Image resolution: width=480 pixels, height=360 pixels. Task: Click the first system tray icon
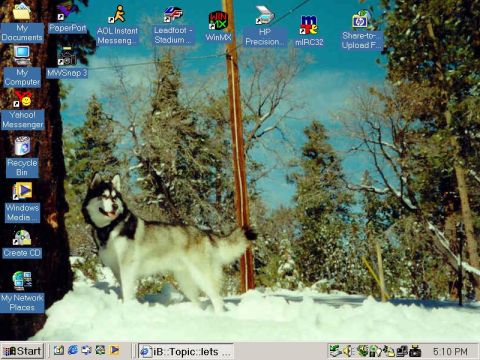[335, 351]
